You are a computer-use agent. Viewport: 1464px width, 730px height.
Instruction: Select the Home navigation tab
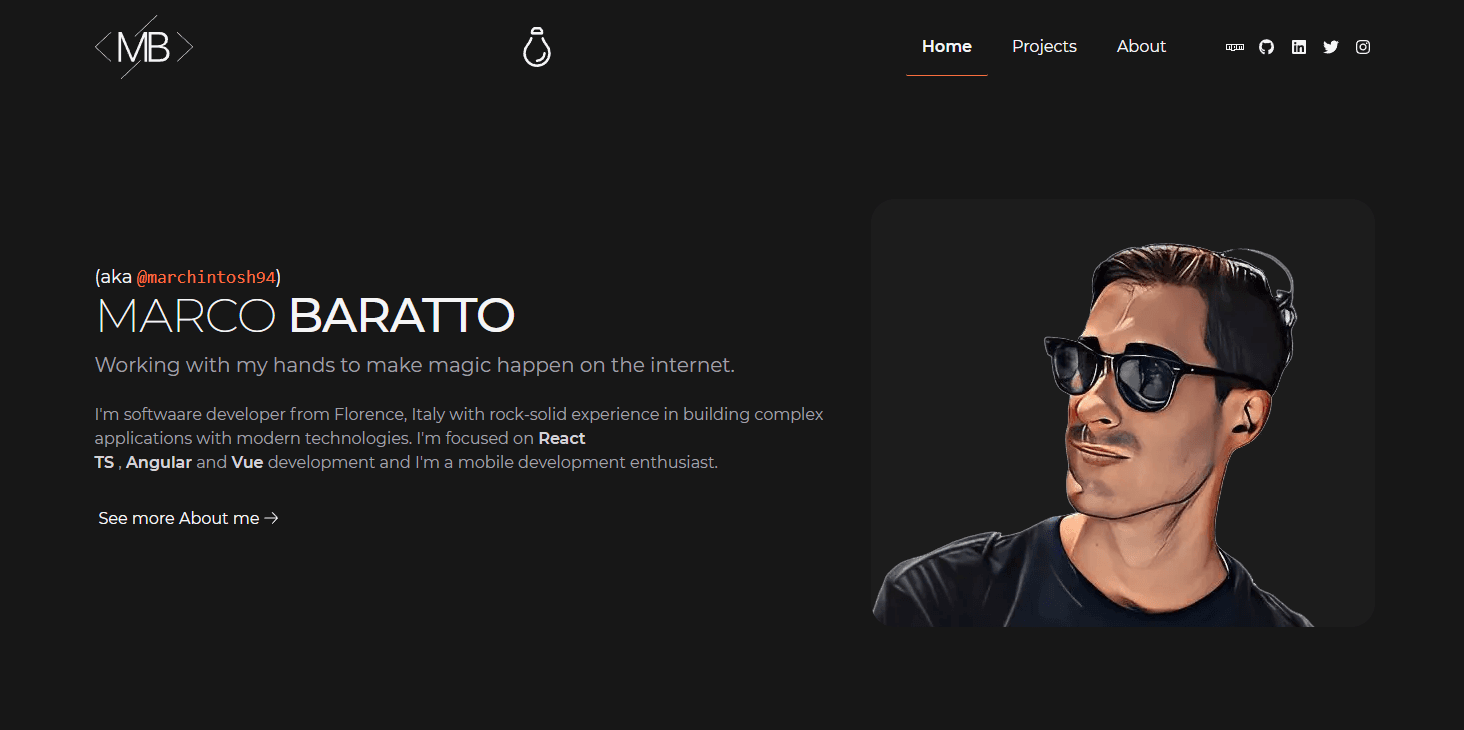(947, 47)
